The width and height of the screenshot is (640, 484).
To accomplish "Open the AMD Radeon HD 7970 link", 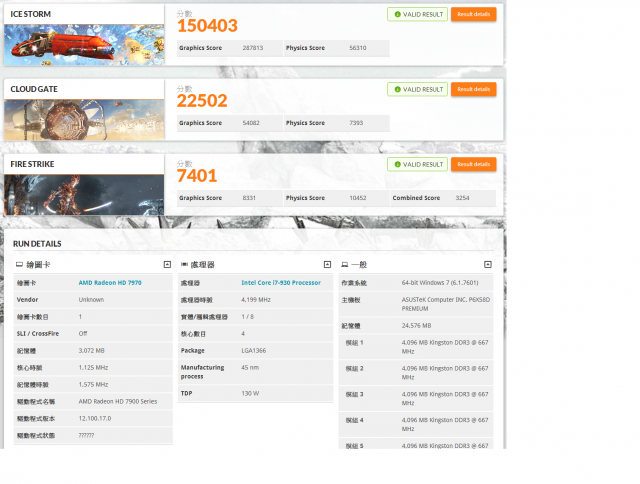I will [x=110, y=283].
